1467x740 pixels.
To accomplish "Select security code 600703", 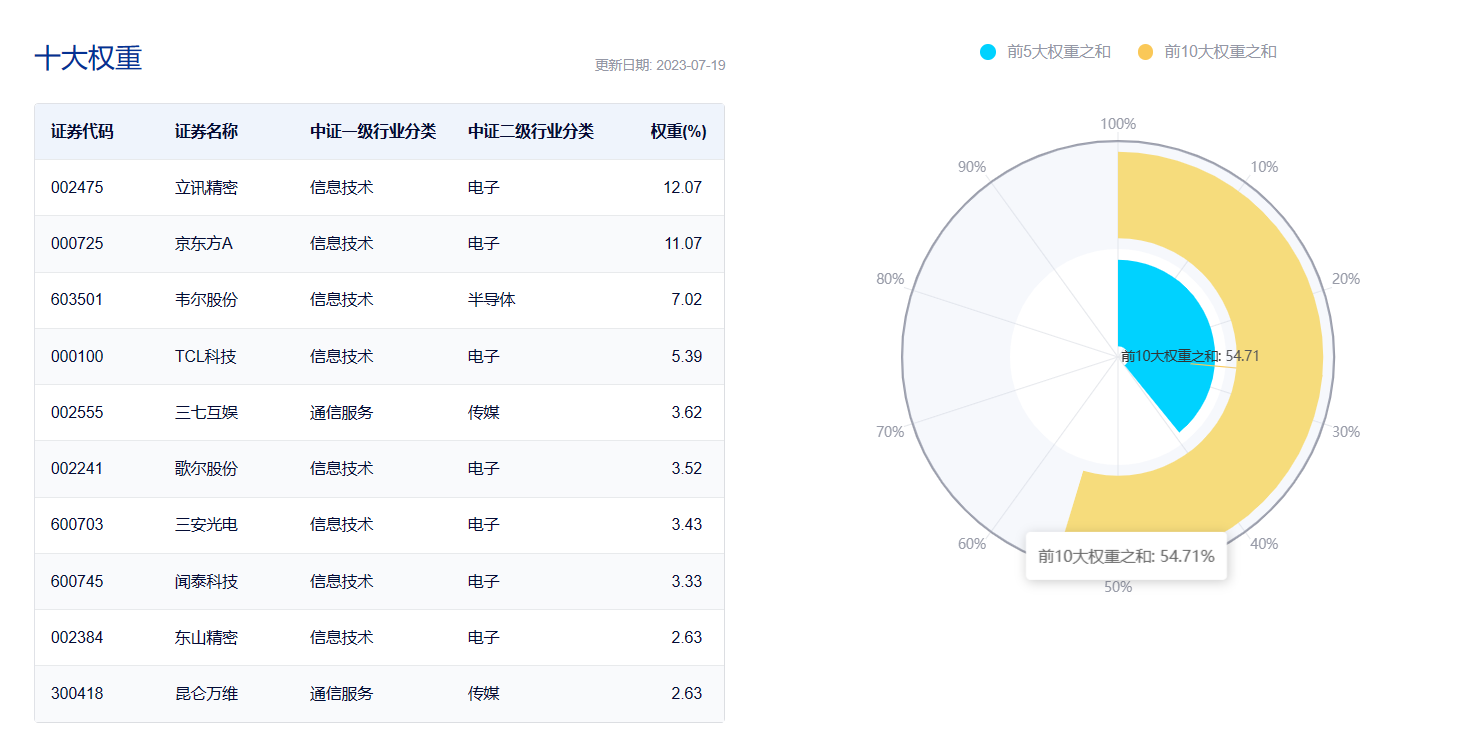I will (77, 525).
